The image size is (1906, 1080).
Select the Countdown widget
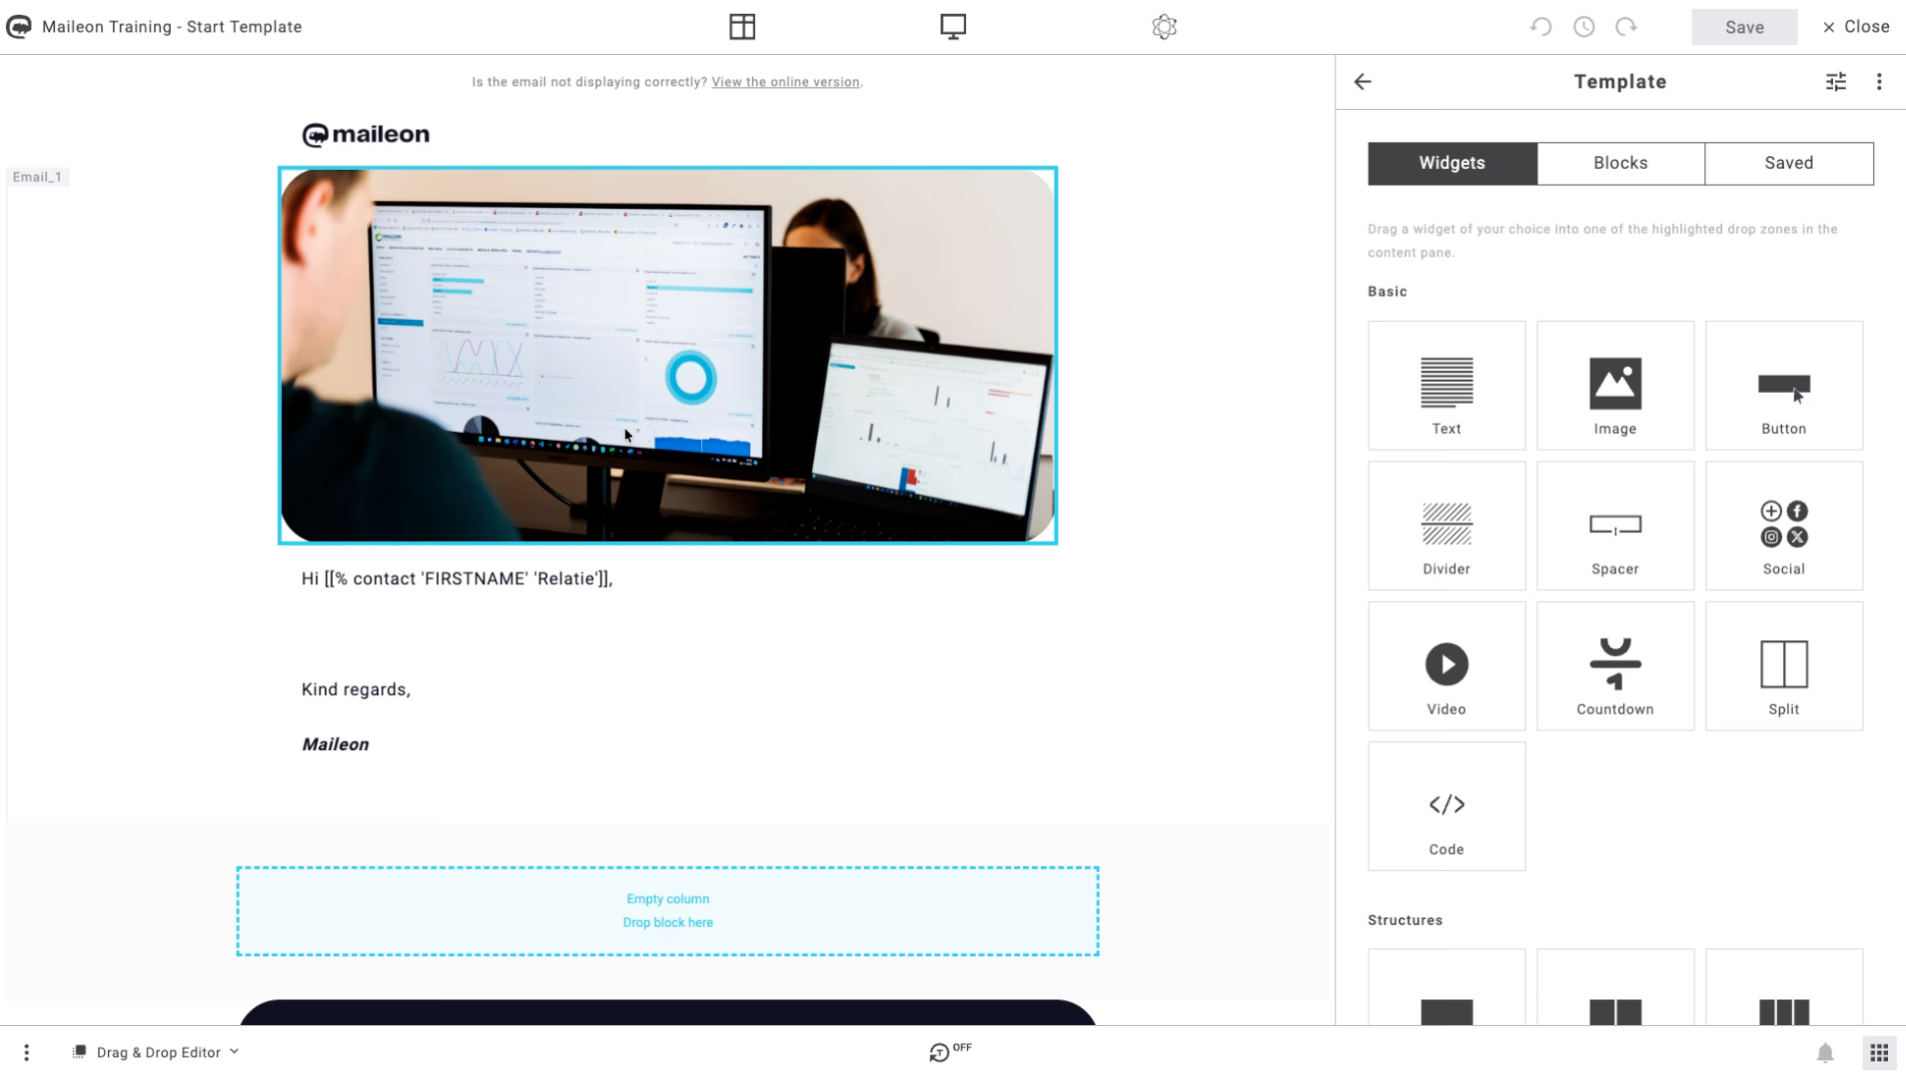(x=1615, y=666)
